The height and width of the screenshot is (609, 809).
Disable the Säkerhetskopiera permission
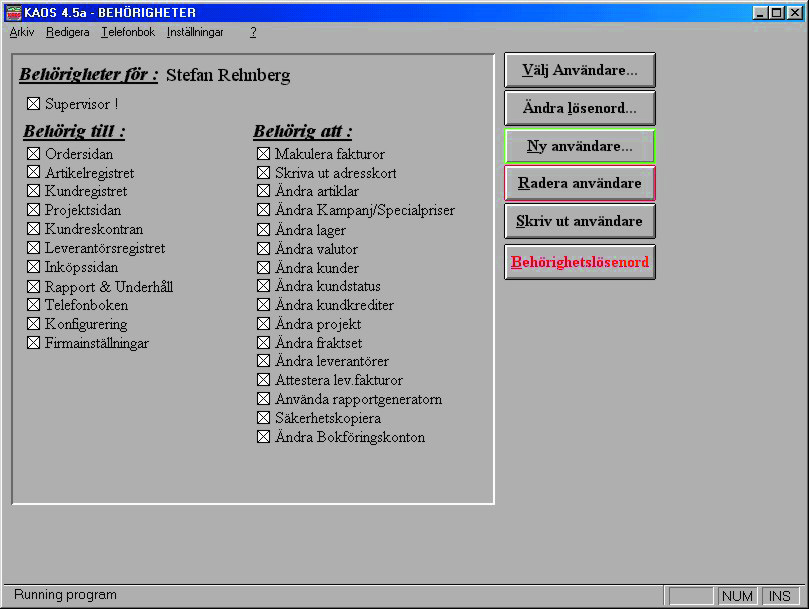click(264, 418)
